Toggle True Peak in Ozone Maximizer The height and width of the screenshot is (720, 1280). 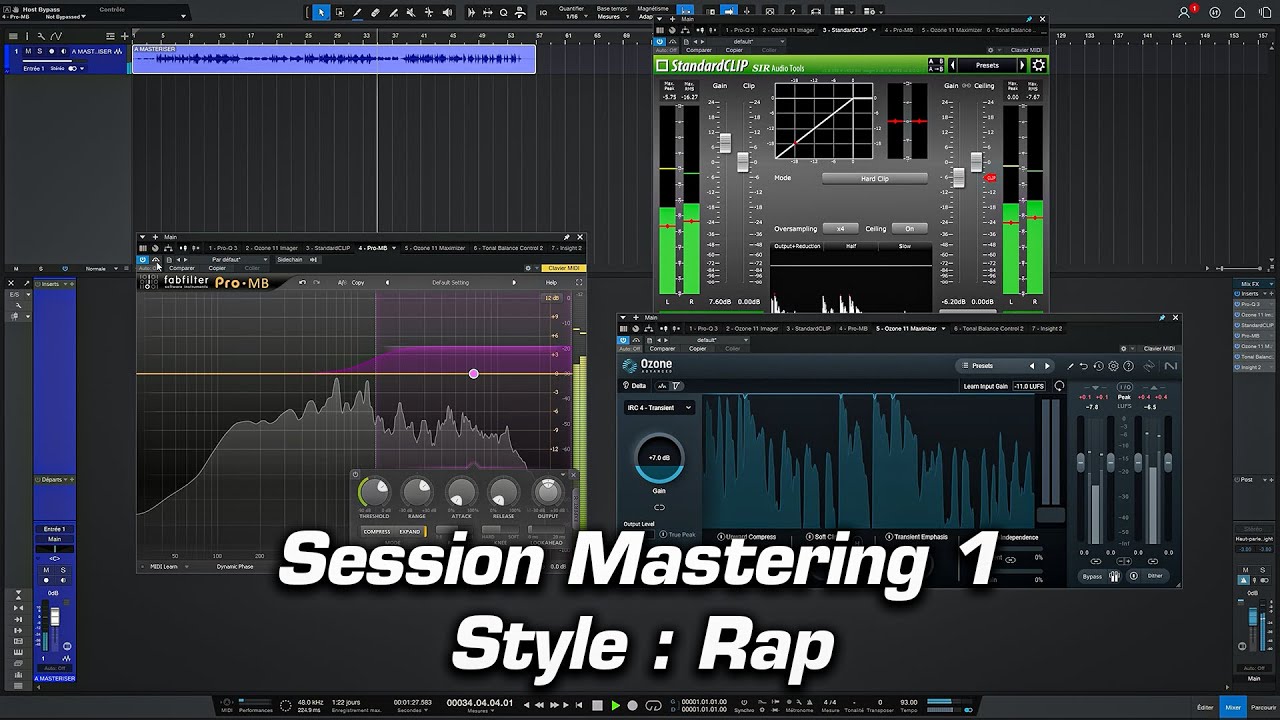677,536
